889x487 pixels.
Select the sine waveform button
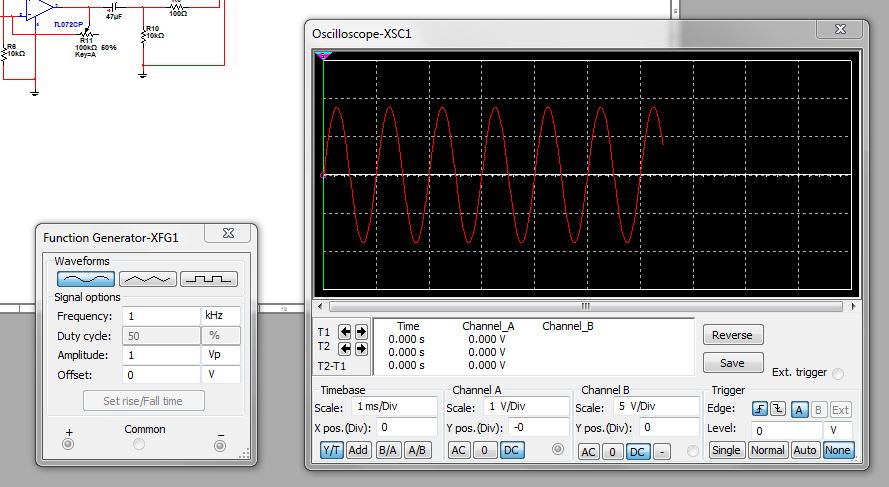click(x=86, y=279)
